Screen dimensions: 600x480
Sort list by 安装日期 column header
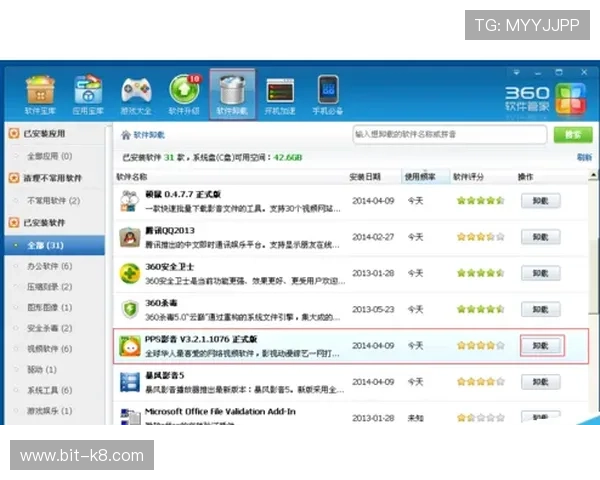click(365, 176)
